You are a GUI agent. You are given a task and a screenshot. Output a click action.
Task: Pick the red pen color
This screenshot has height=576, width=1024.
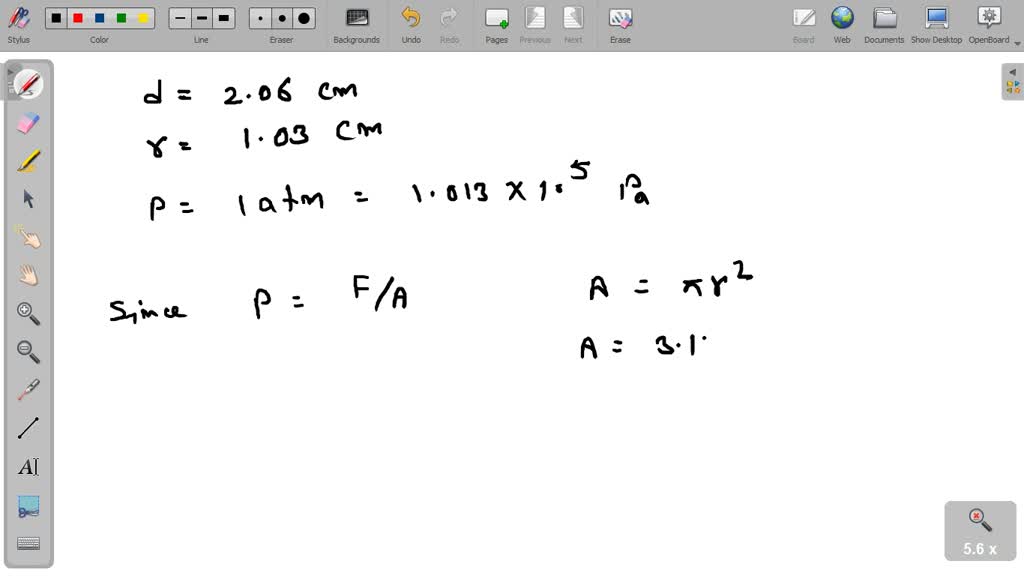78,18
